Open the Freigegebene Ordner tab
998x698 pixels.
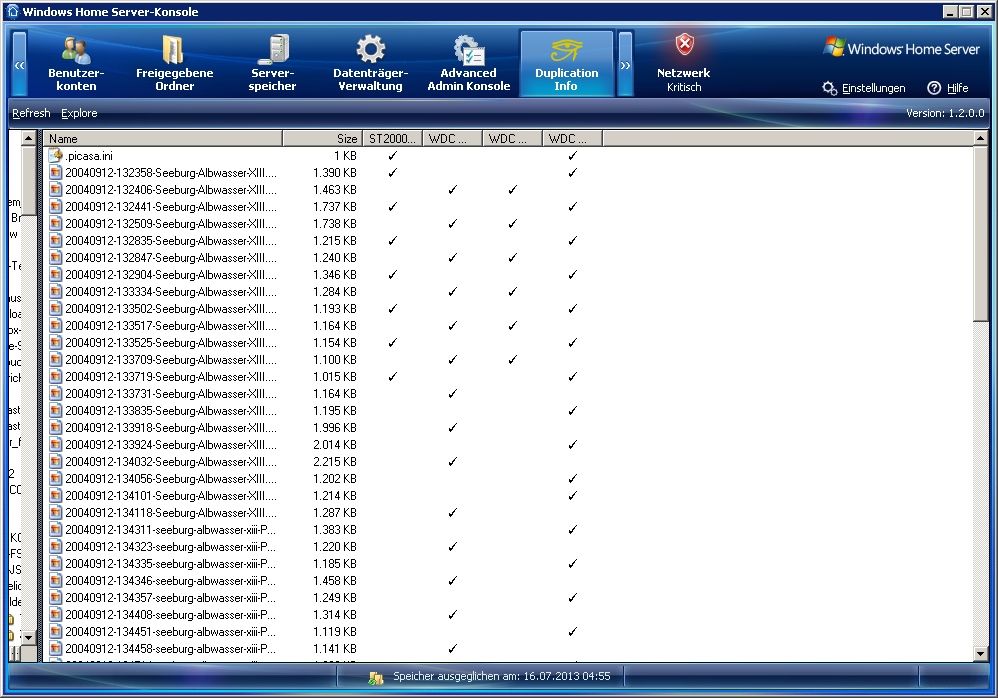pyautogui.click(x=174, y=64)
